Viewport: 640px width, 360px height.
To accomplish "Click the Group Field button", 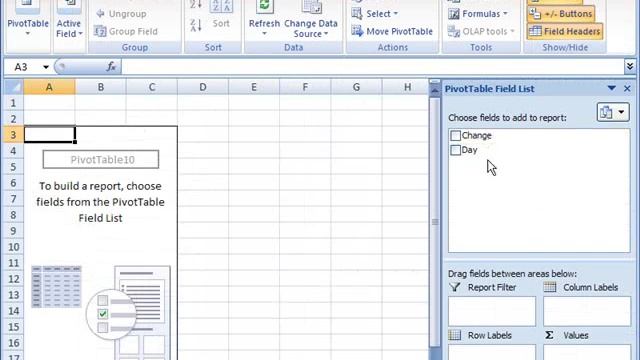I will [126, 31].
